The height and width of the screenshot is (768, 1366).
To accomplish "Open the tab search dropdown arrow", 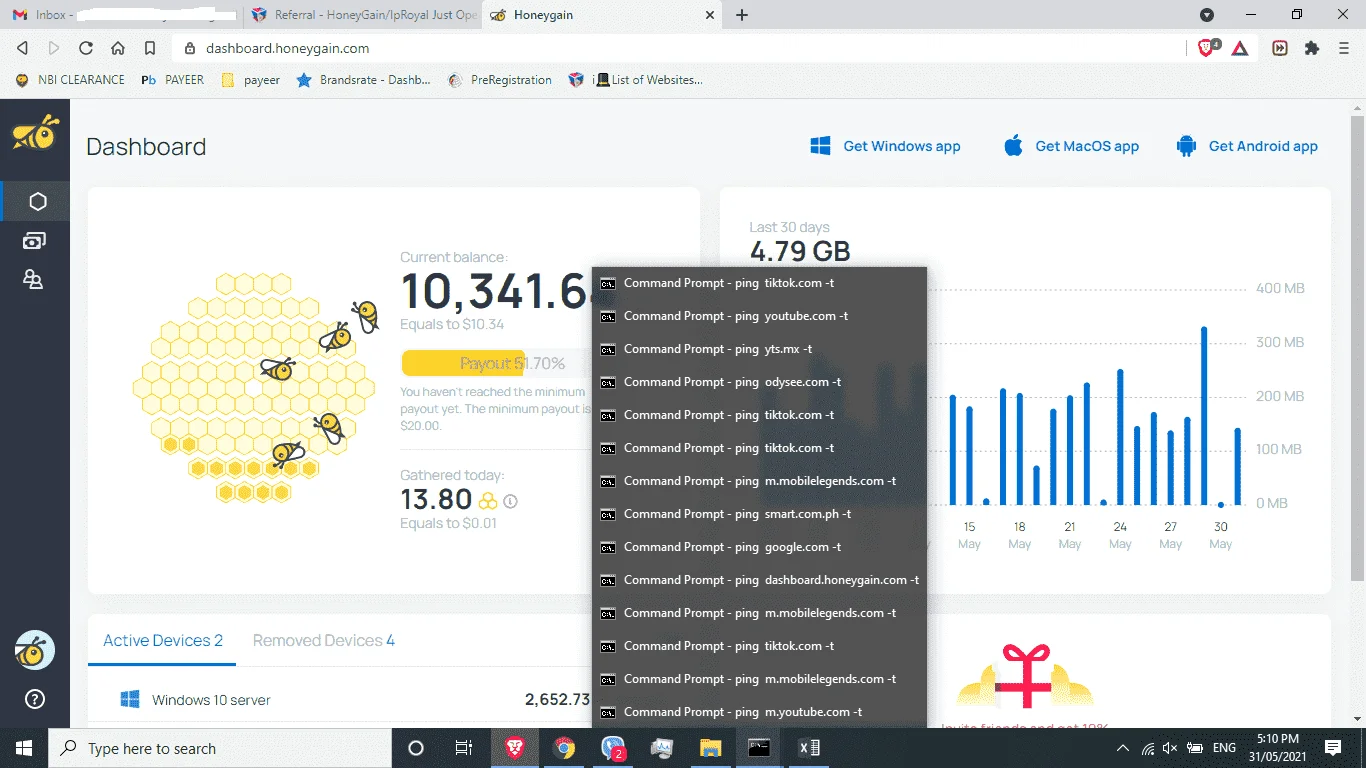I will pos(1207,15).
